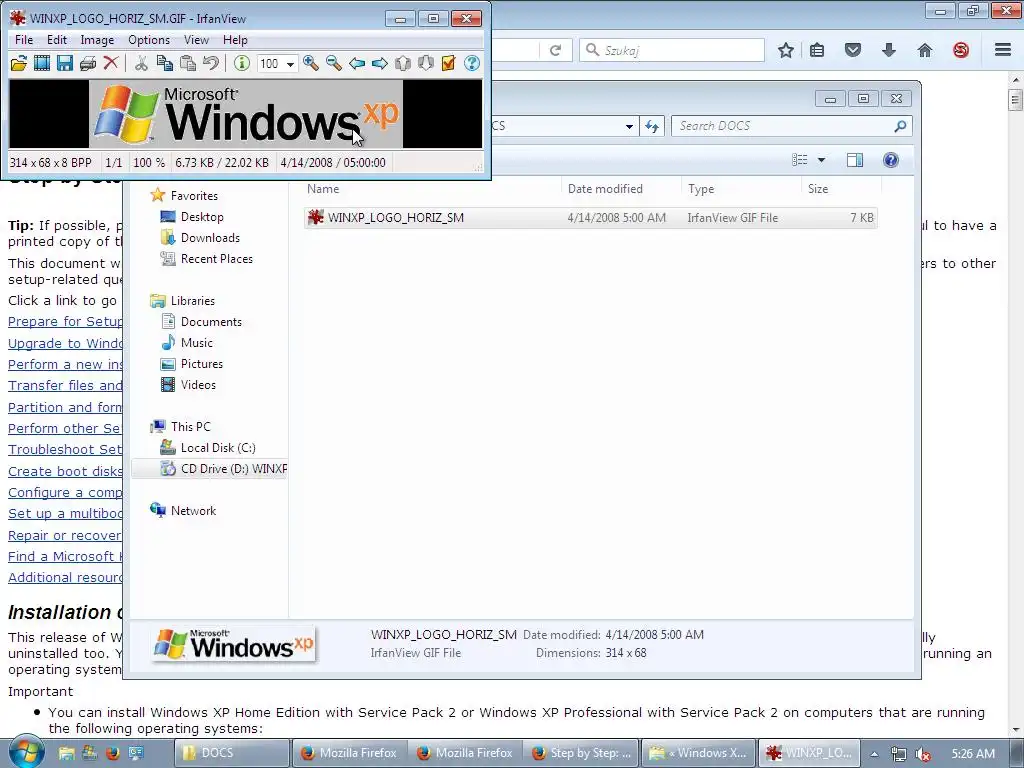Image resolution: width=1024 pixels, height=768 pixels.
Task: Open the Videos library
Action: [x=198, y=385]
